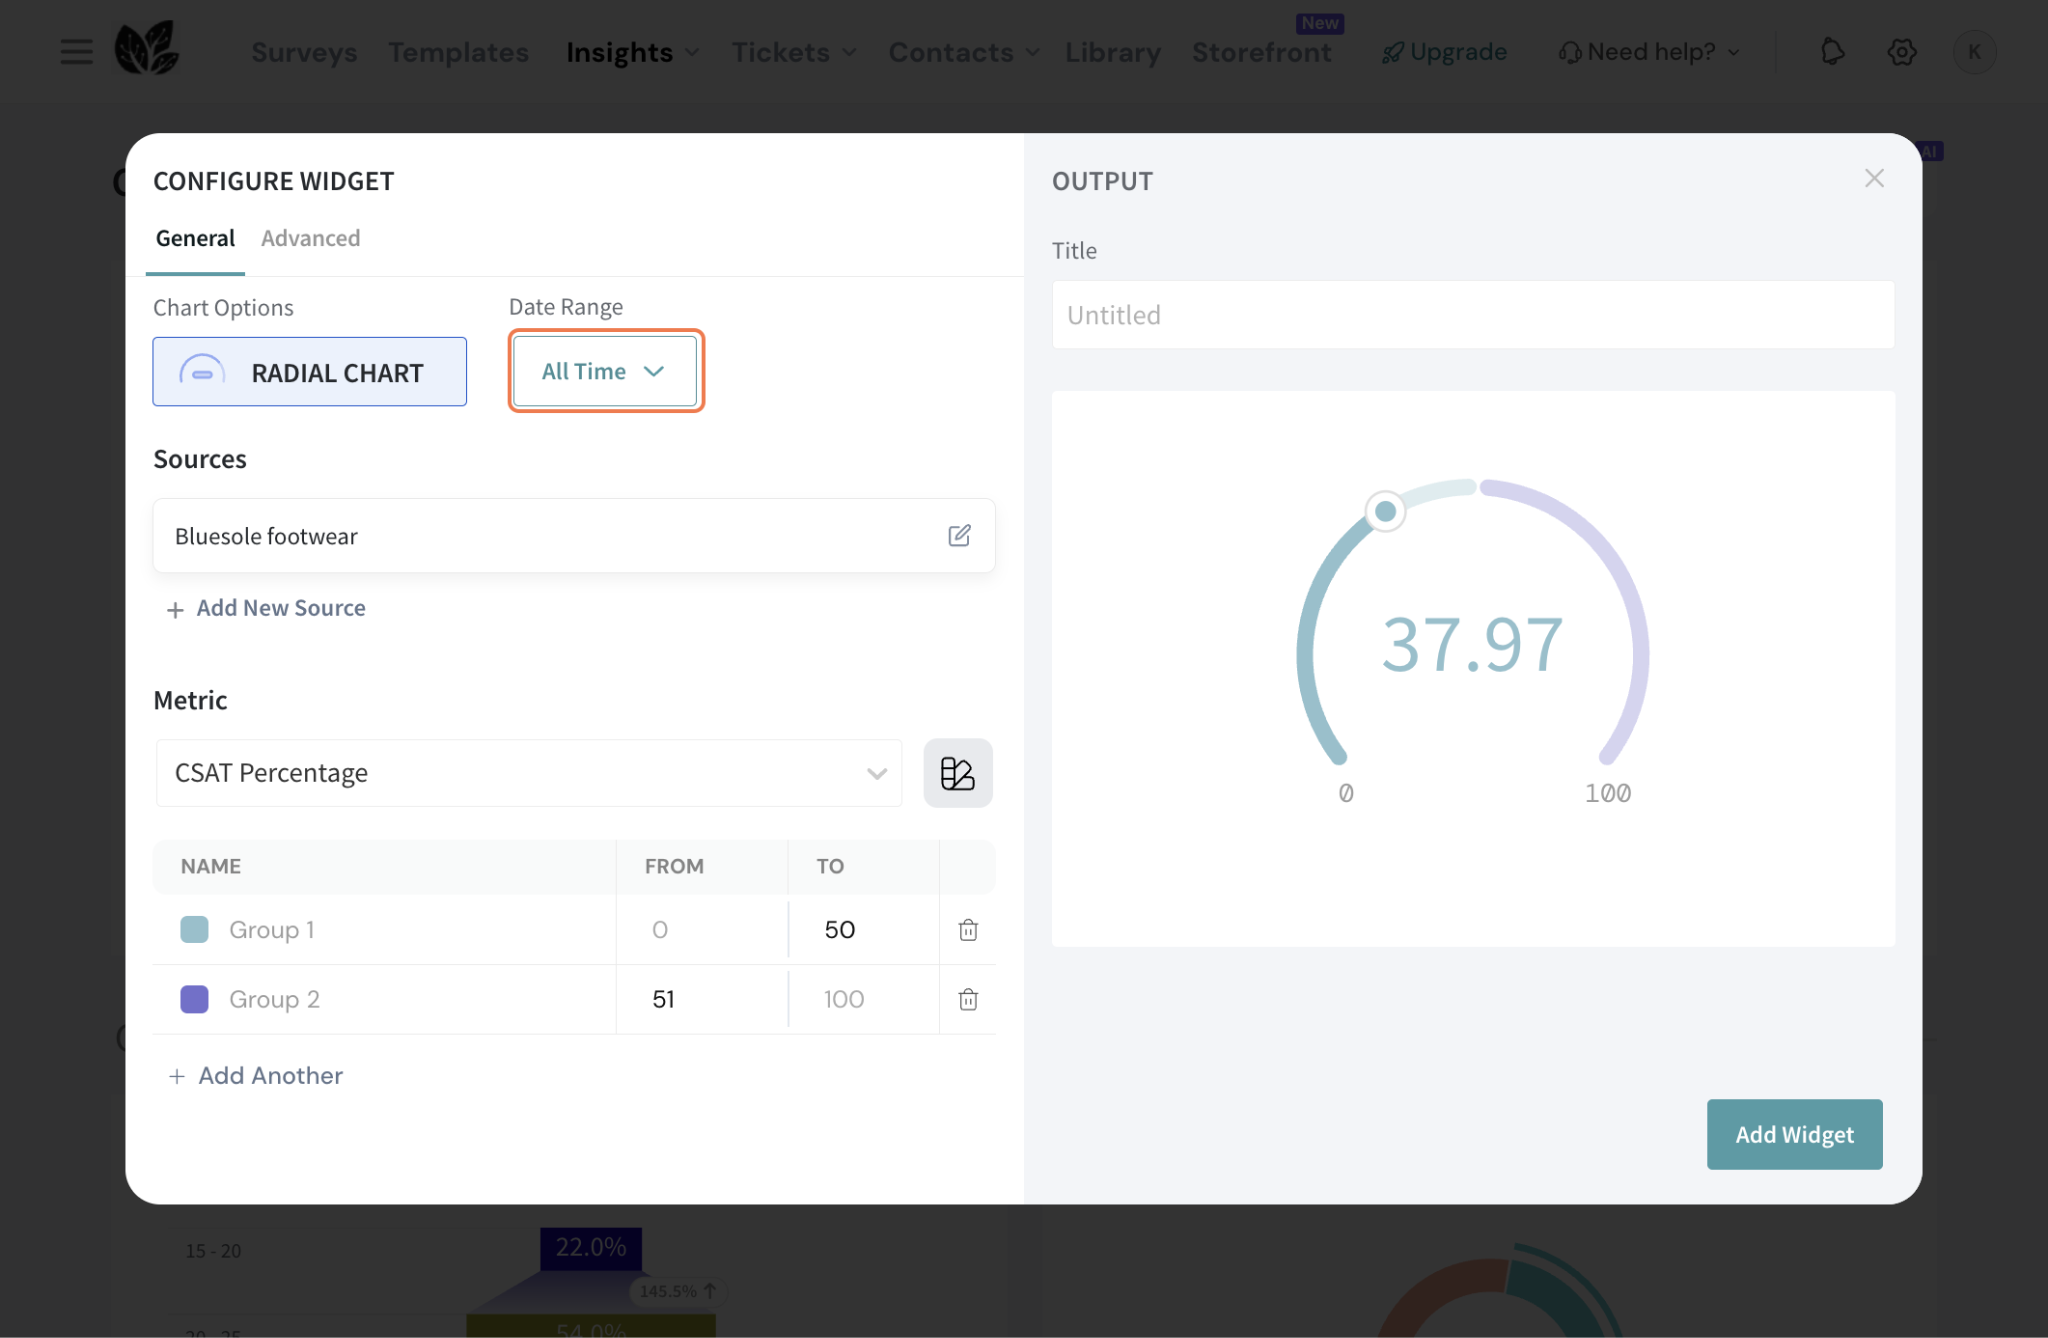The image size is (2048, 1338).
Task: Delete Group 2 using trash icon
Action: pos(967,999)
